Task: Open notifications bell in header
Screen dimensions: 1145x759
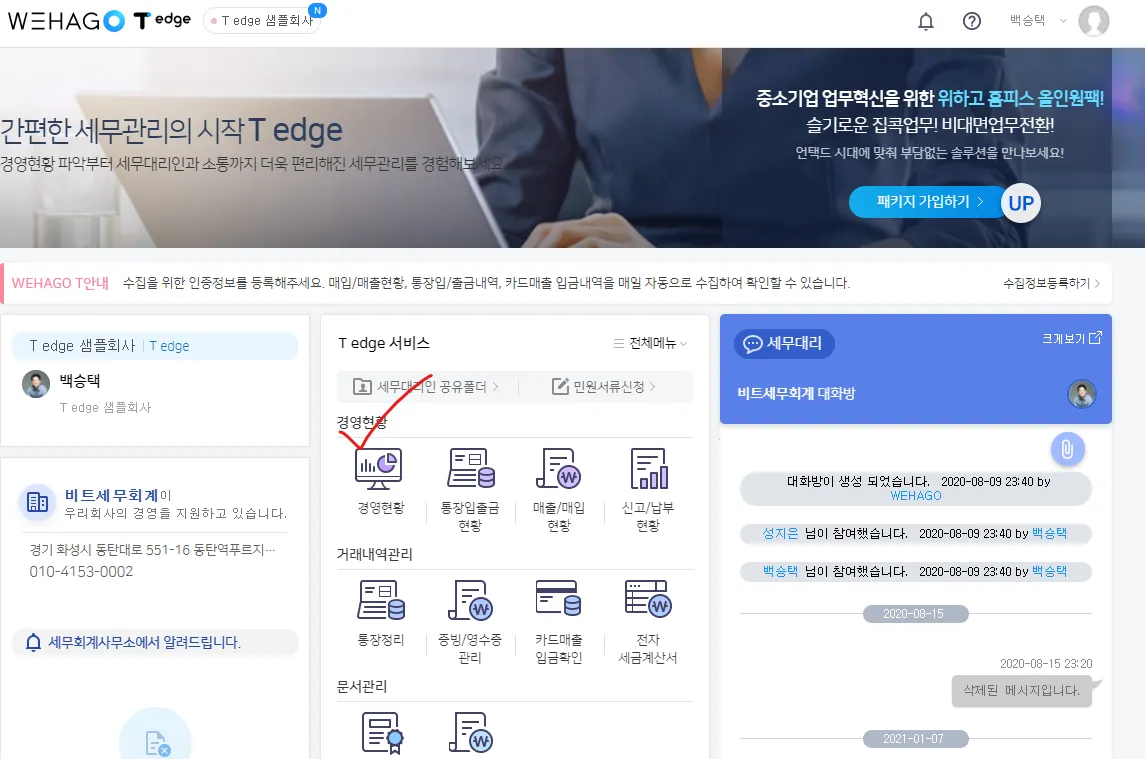Action: (926, 21)
